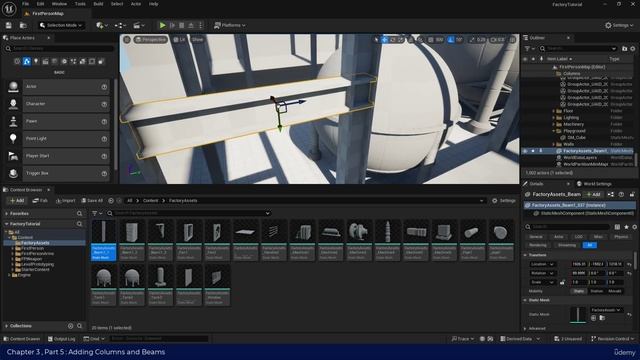Open the Blueprints dropdown in the toolbar
This screenshot has width=640, height=360.
(x=120, y=25)
